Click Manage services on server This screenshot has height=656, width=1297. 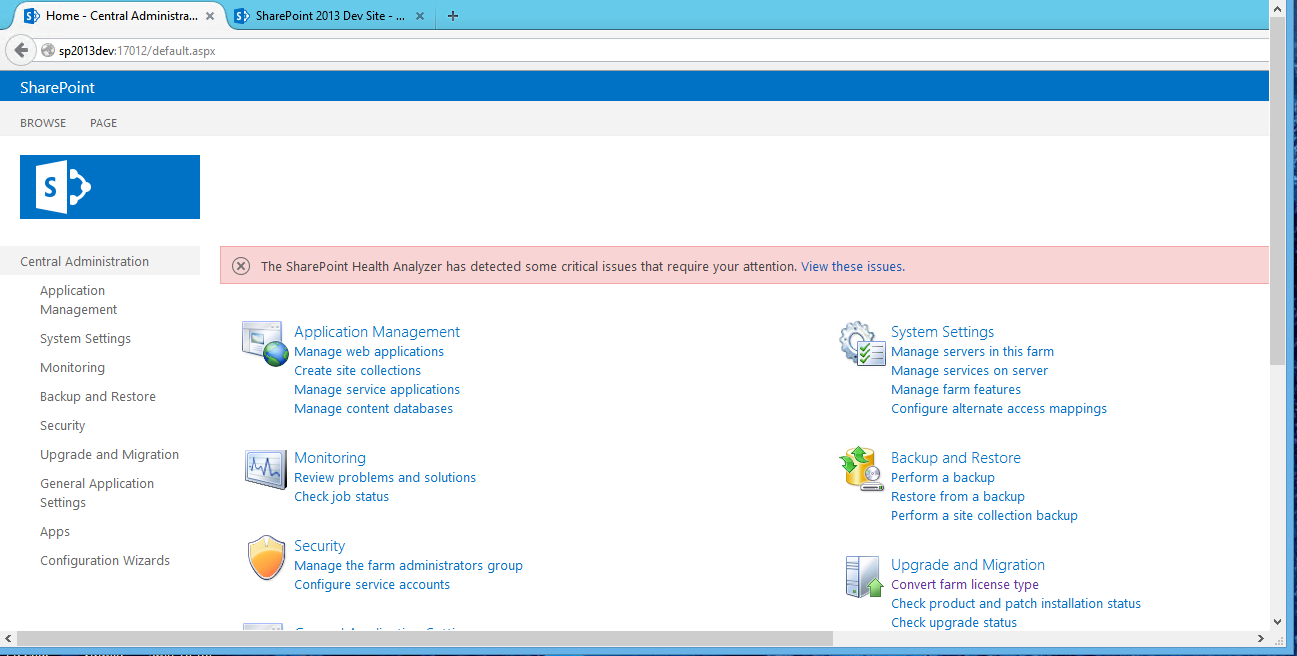[x=969, y=371]
